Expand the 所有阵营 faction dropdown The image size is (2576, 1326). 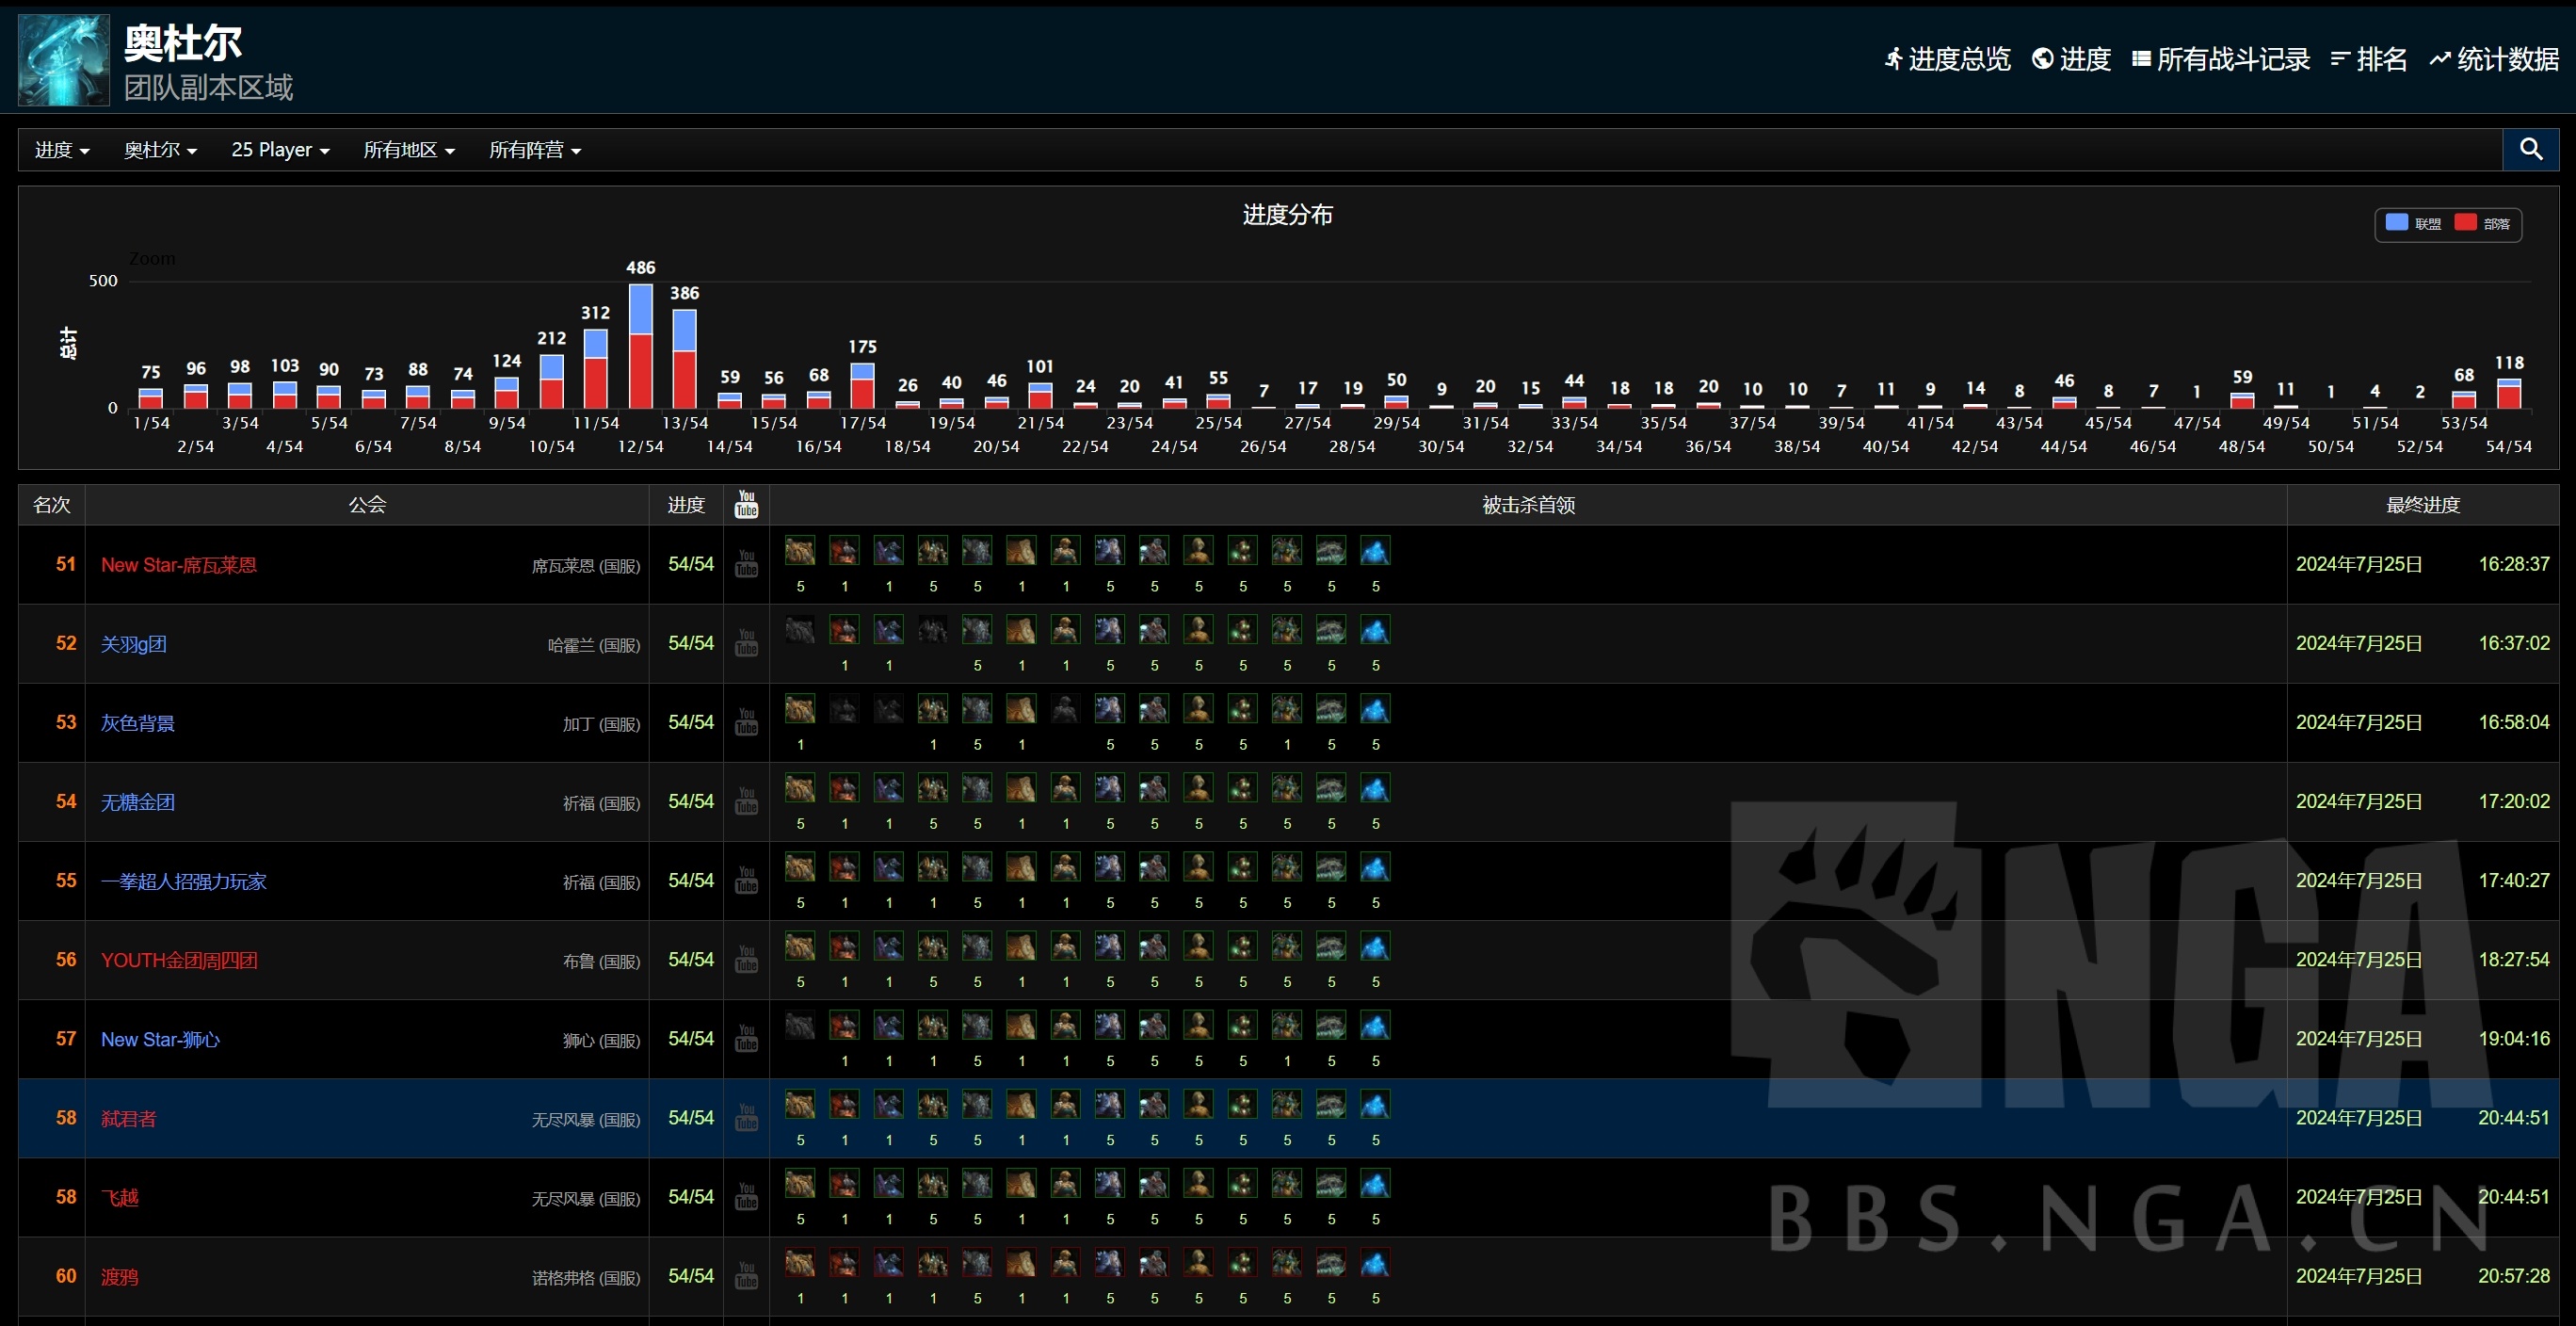point(534,150)
